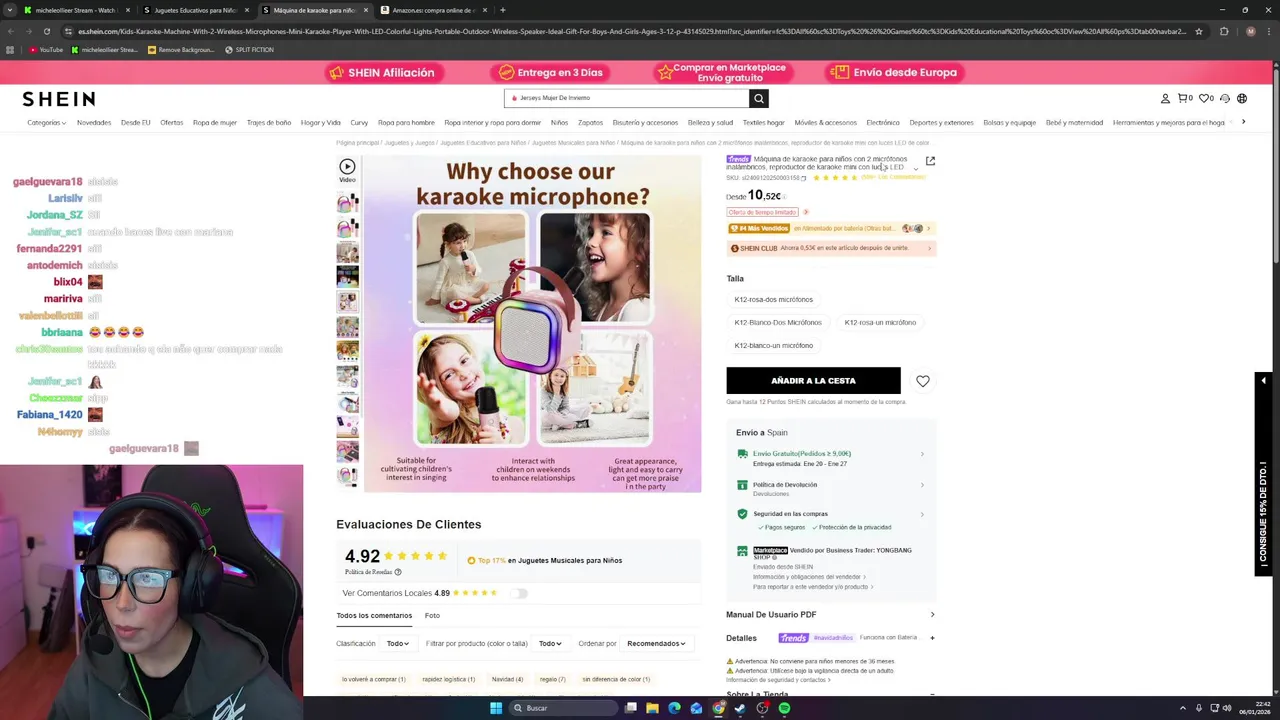1280x720 pixels.
Task: Select second product thumbnail in gallery
Action: [347, 229]
